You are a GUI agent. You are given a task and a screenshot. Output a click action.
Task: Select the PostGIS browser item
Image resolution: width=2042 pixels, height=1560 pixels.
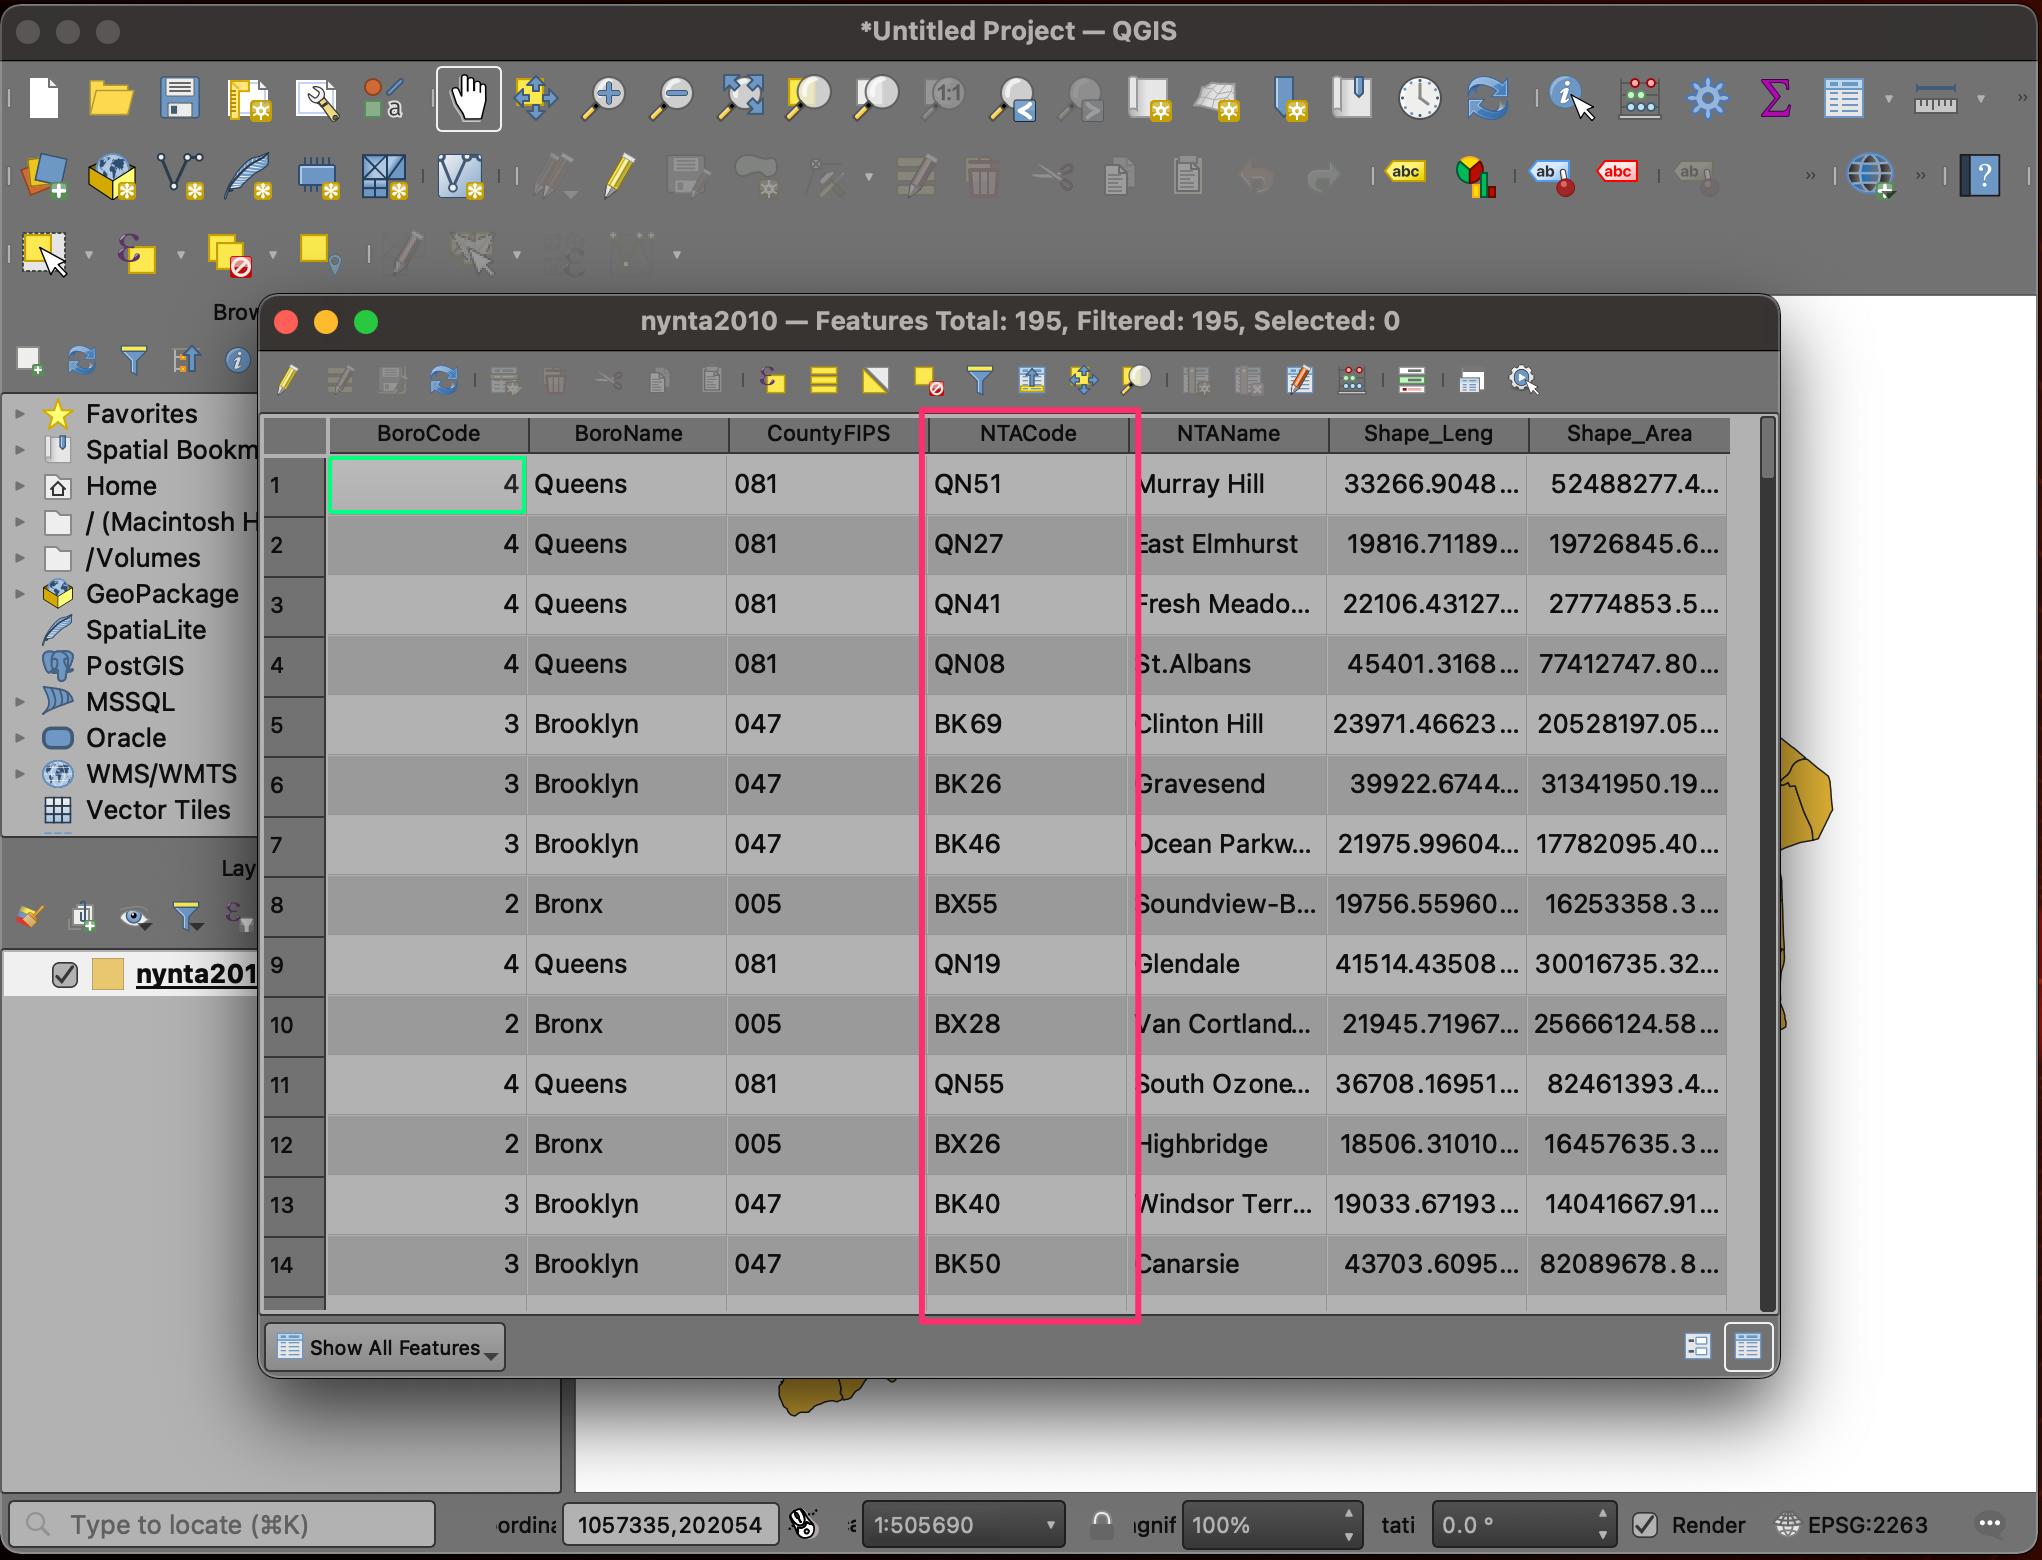pyautogui.click(x=135, y=666)
